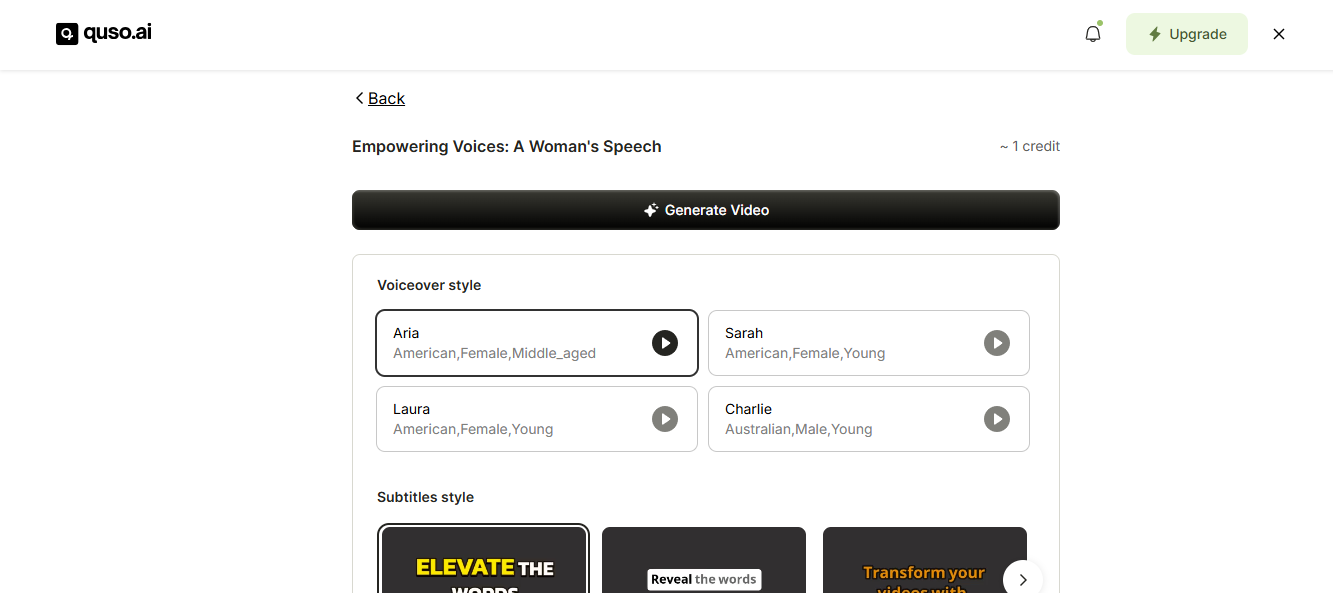Click the quso.ai logo icon

tap(67, 34)
